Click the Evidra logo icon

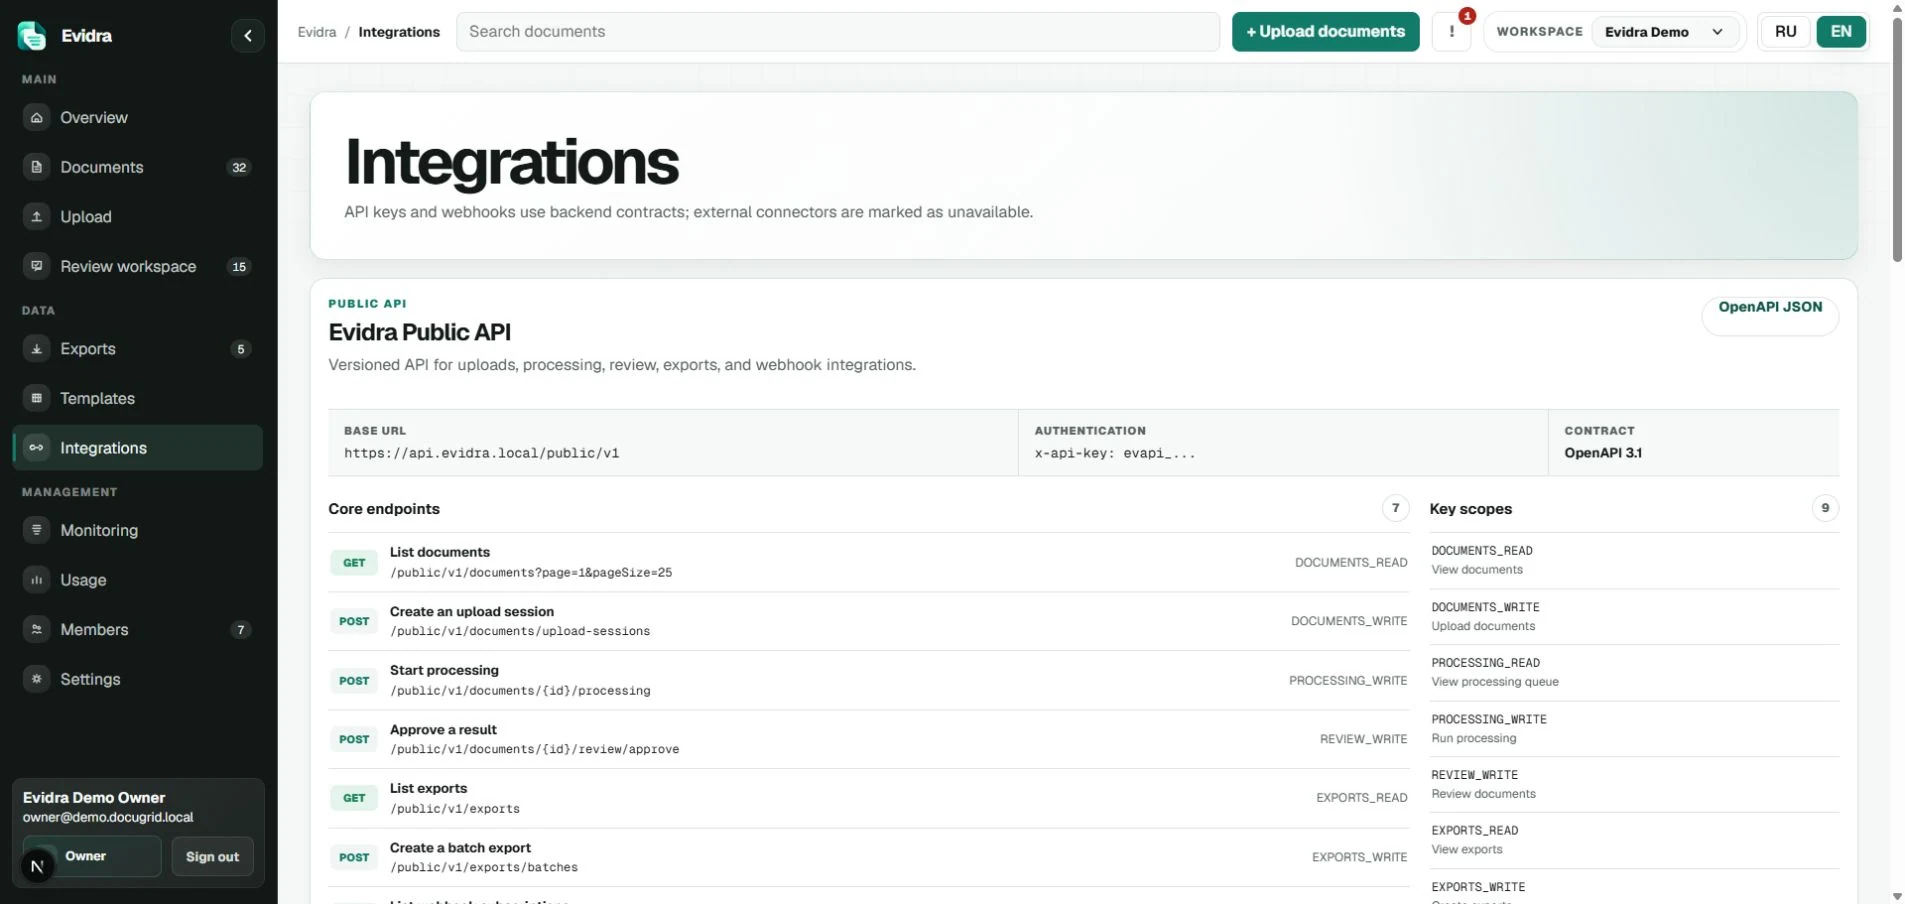32,36
